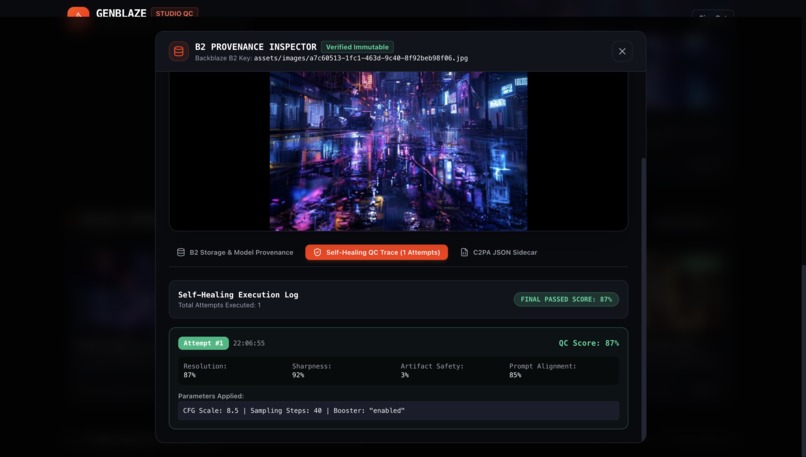Viewport: 806px width, 457px height.
Task: Click the Verified Immutable badge
Action: [357, 47]
